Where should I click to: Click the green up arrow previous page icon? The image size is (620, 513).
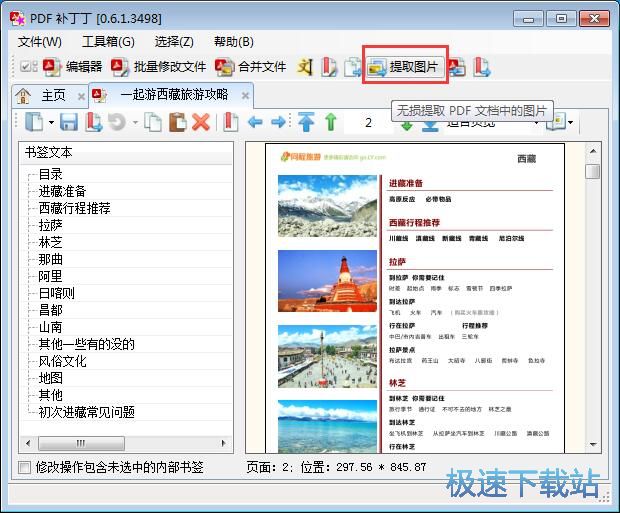click(x=331, y=121)
